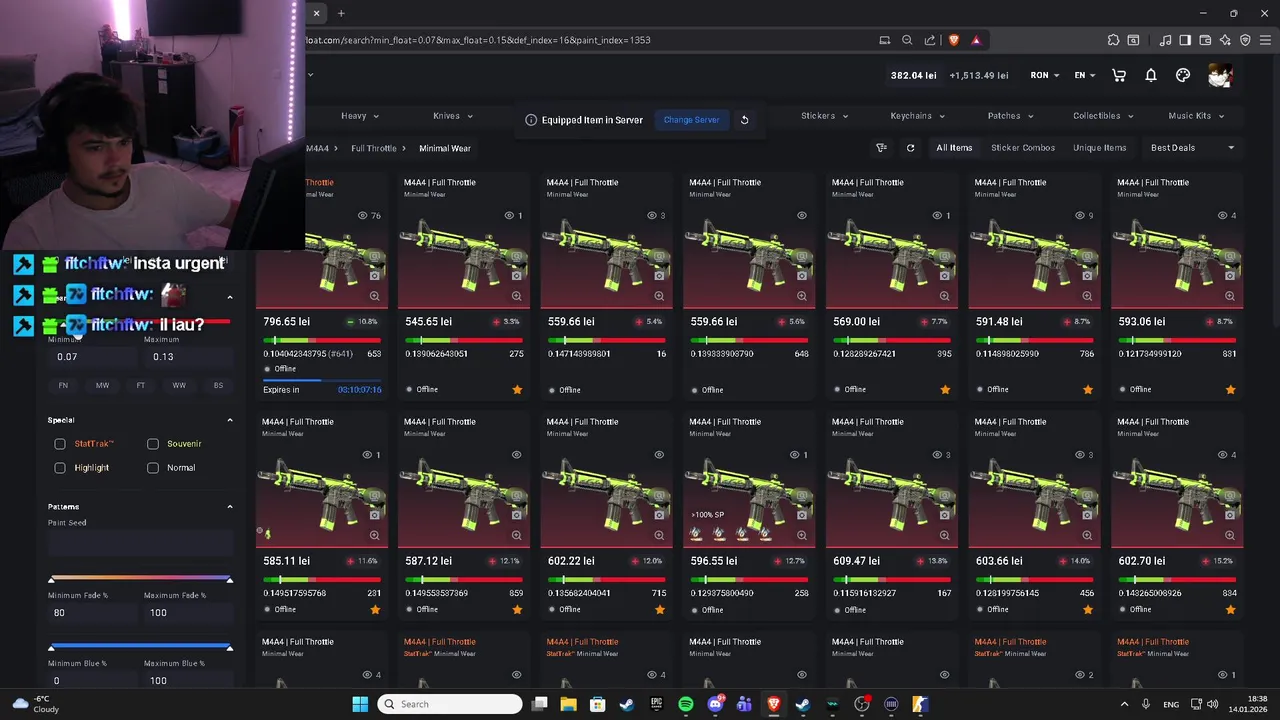
Task: Open File Explorer from the taskbar
Action: (568, 704)
